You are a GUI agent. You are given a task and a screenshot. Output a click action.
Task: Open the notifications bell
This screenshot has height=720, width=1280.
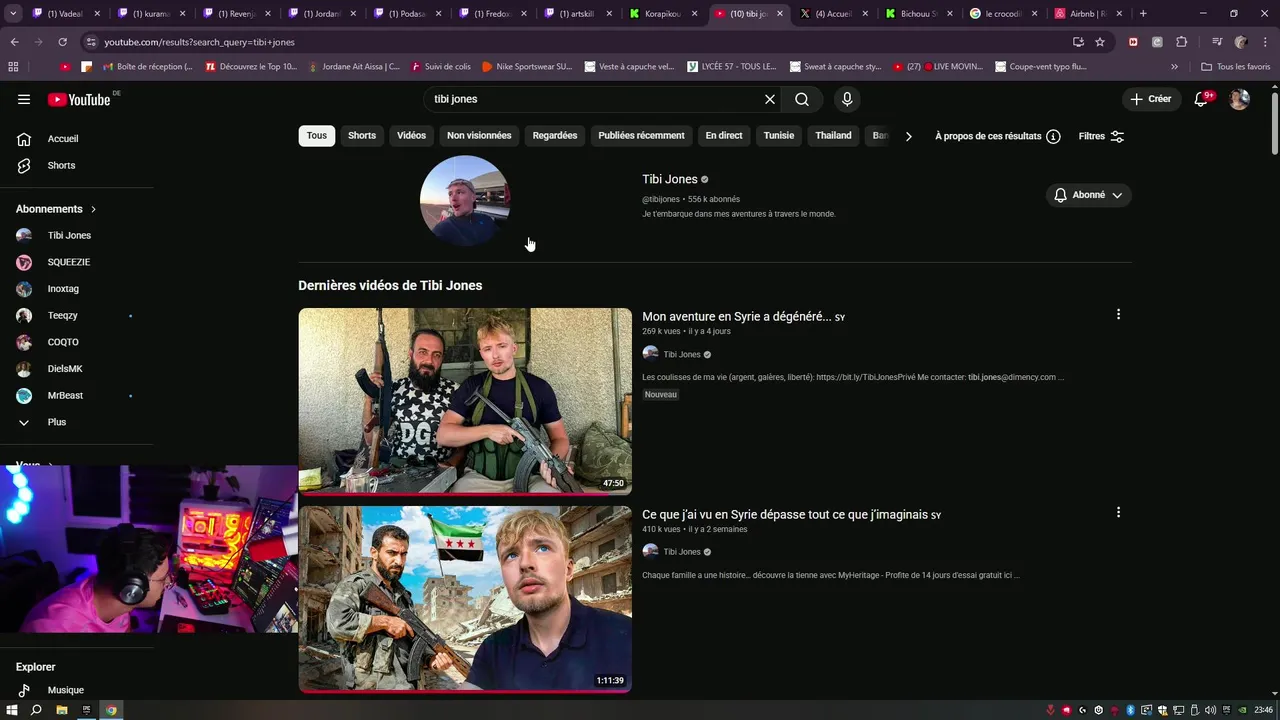click(1202, 99)
